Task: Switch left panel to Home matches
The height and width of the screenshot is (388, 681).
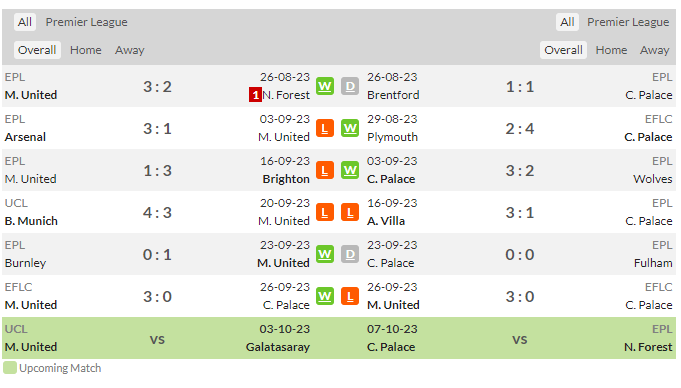Action: coord(86,50)
